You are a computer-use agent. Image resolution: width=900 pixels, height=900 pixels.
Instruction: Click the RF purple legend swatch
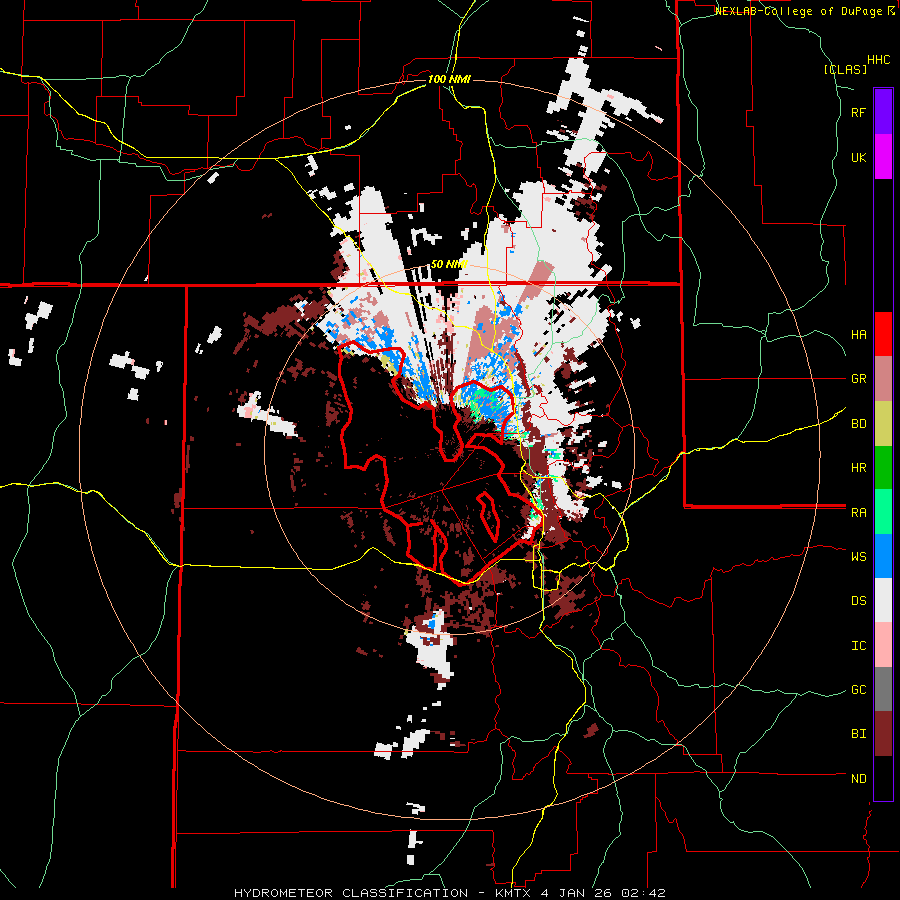[883, 112]
